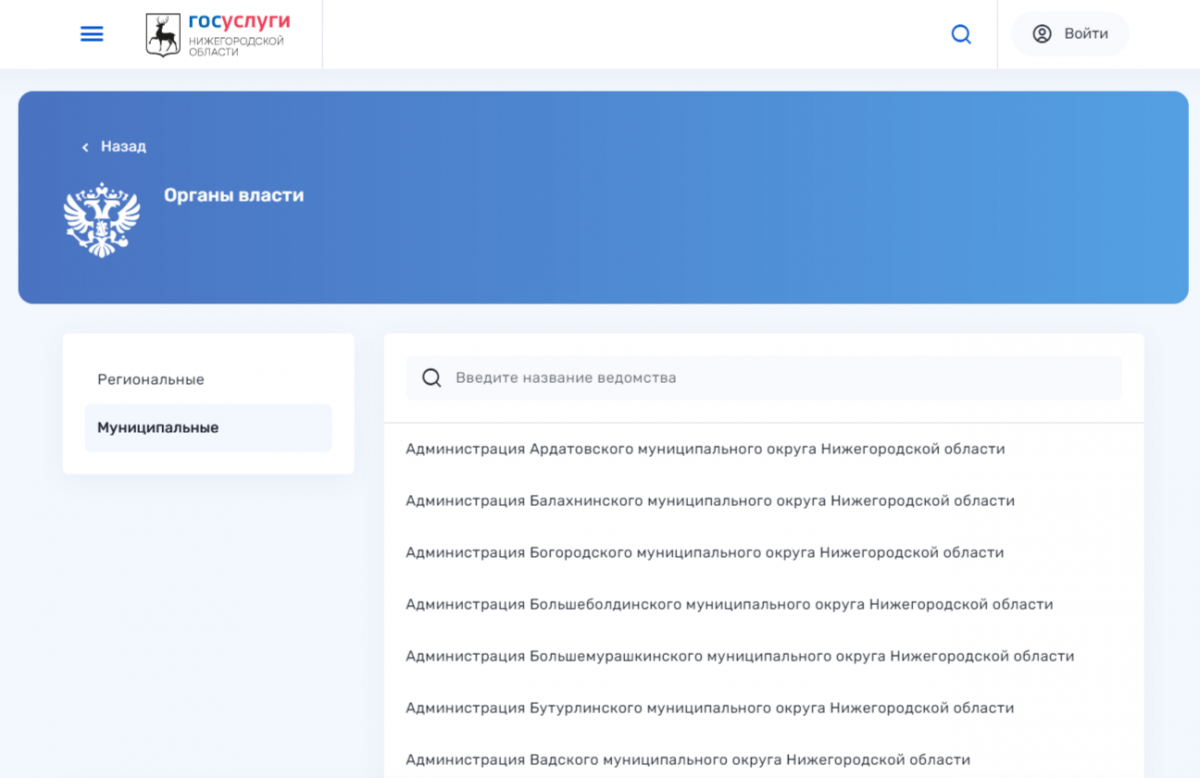1200x778 pixels.
Task: Select Администрация Богородского муниципального округа
Action: click(704, 552)
